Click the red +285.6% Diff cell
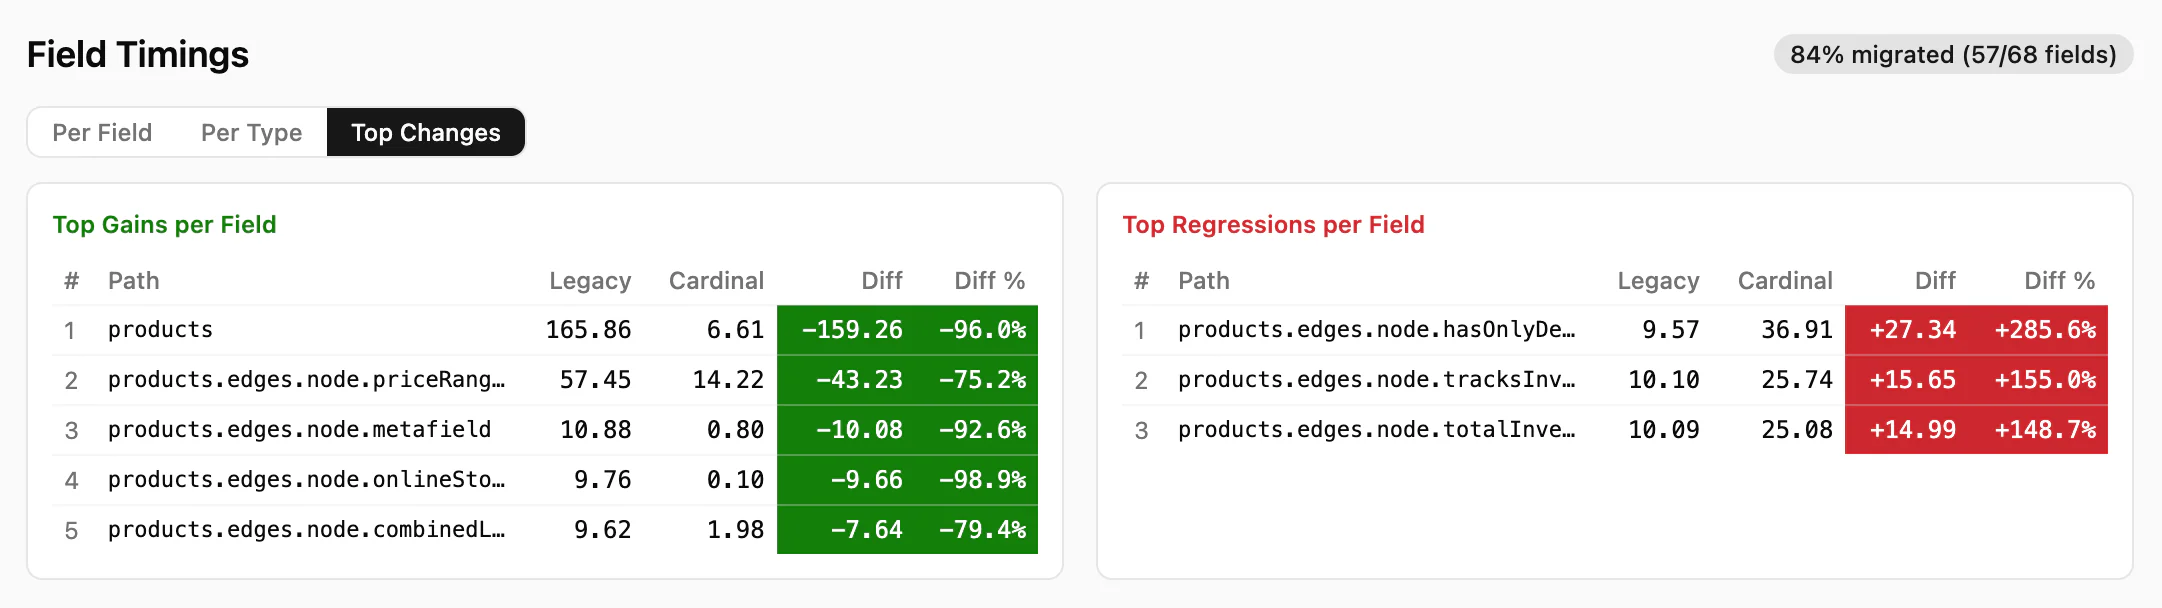The height and width of the screenshot is (608, 2162). (2044, 330)
